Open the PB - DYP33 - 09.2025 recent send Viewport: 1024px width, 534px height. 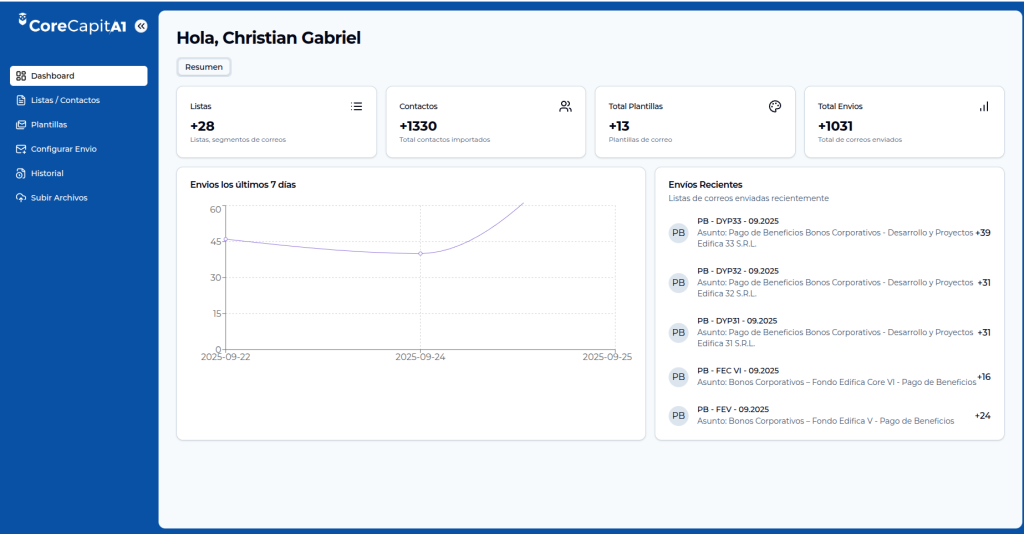tap(738, 221)
